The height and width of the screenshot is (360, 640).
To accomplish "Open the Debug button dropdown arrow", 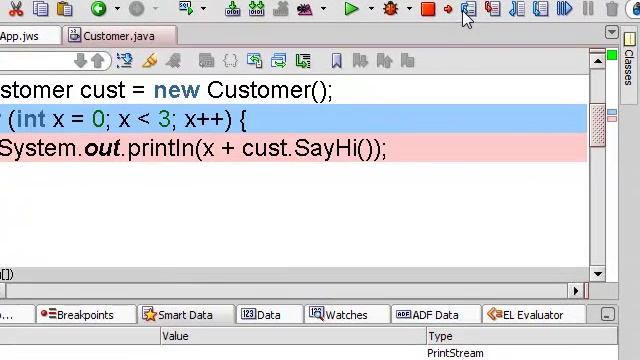I will click(x=409, y=9).
